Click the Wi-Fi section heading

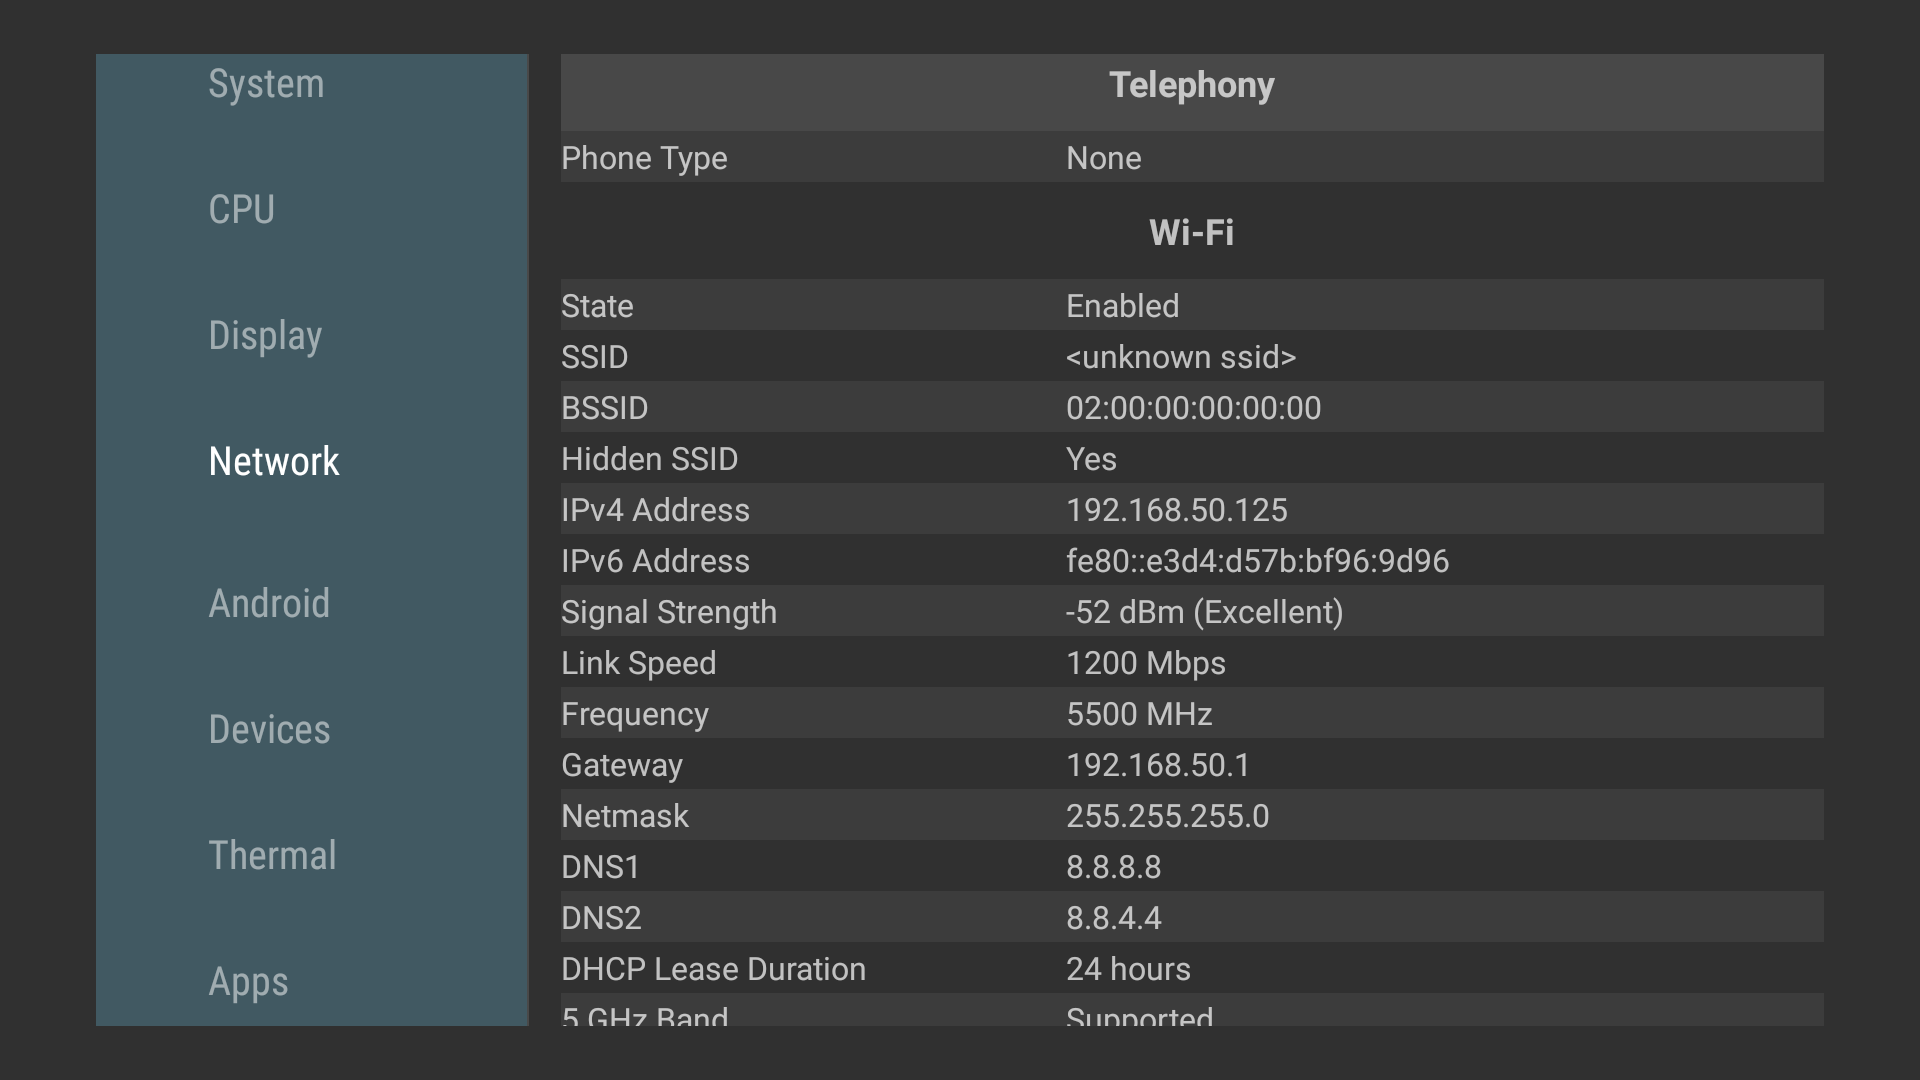point(1192,233)
